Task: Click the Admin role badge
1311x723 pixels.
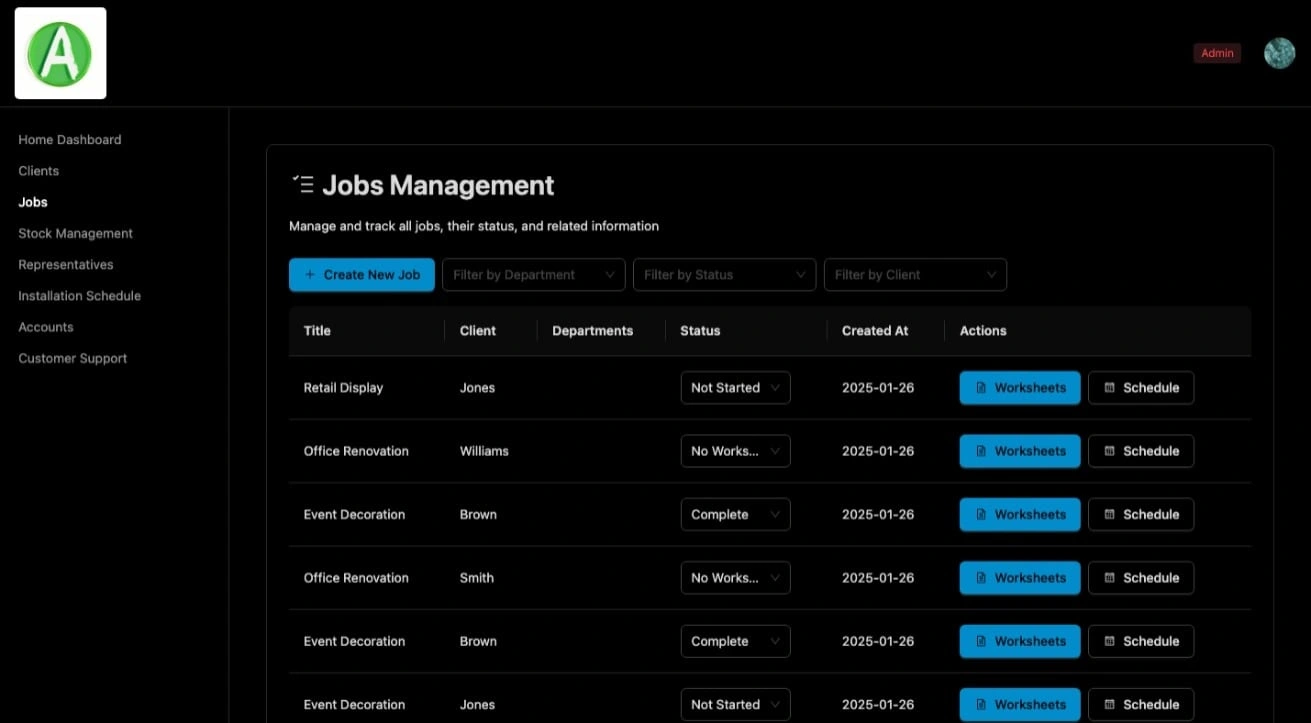Action: [1217, 53]
